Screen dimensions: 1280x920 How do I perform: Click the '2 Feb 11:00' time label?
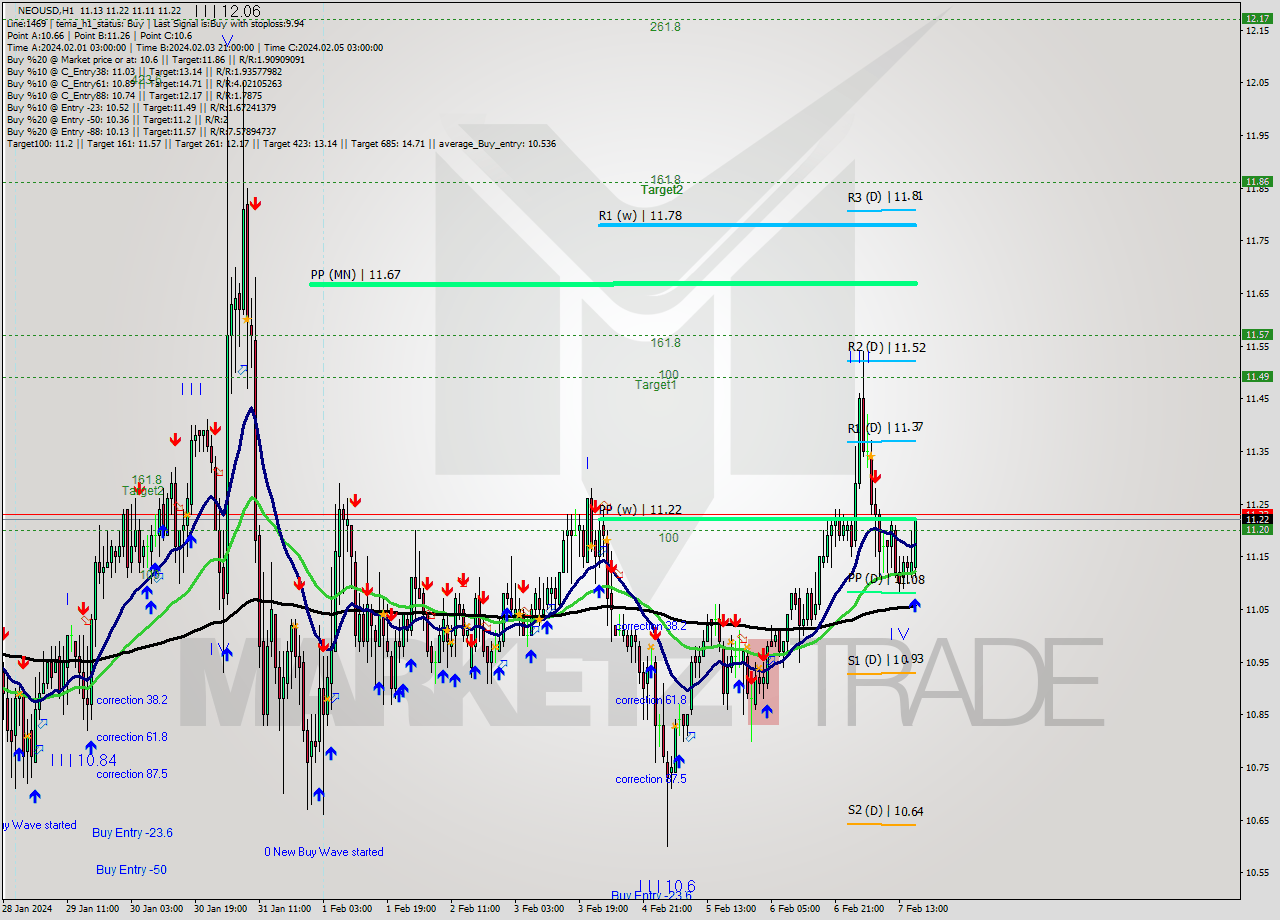coord(476,909)
